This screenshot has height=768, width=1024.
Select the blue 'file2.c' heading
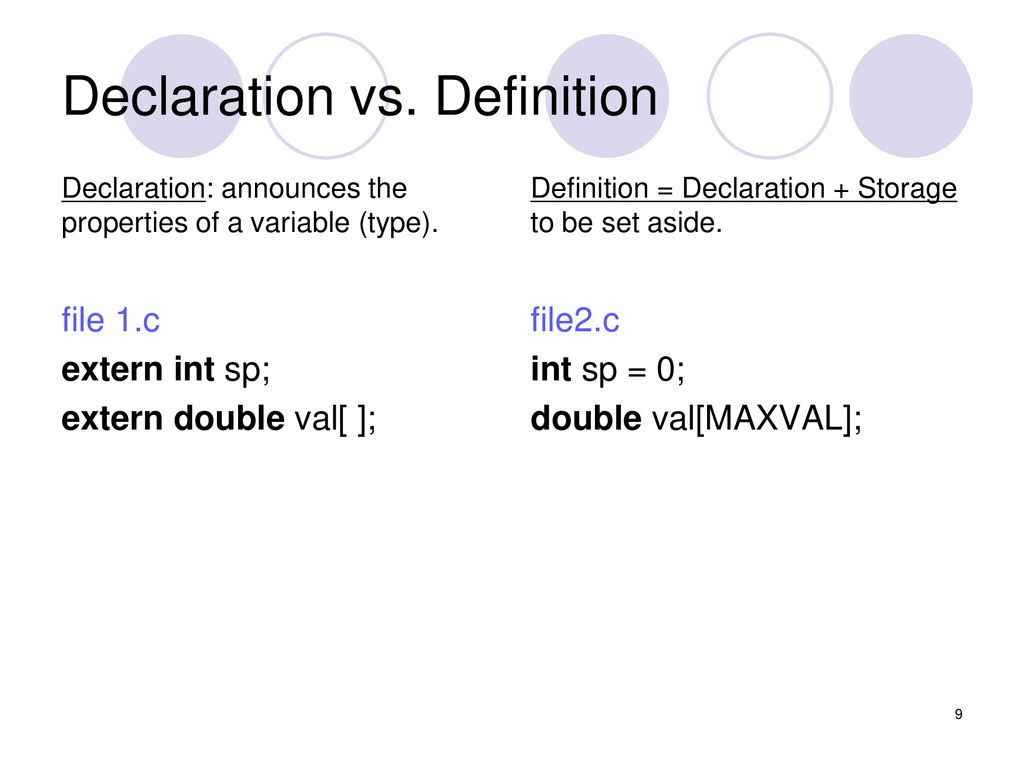click(575, 320)
